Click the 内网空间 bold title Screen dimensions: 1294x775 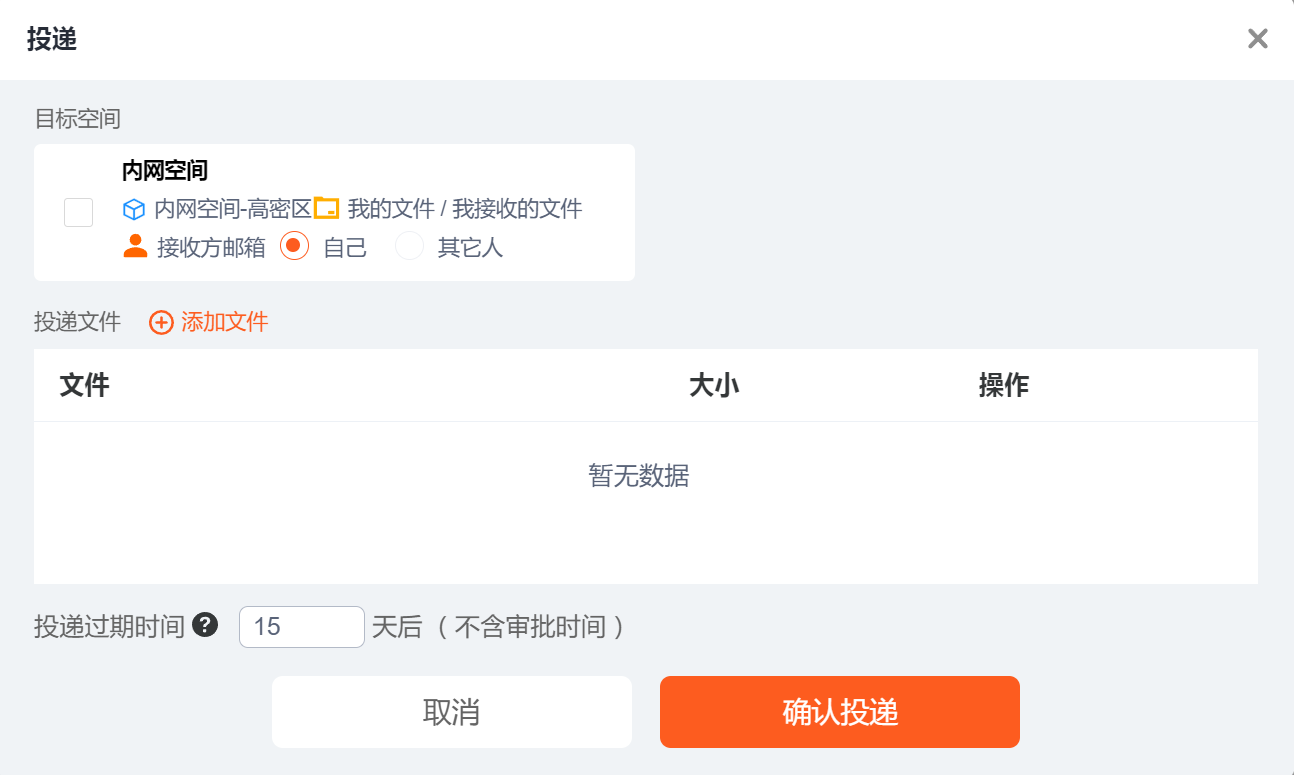pyautogui.click(x=164, y=171)
